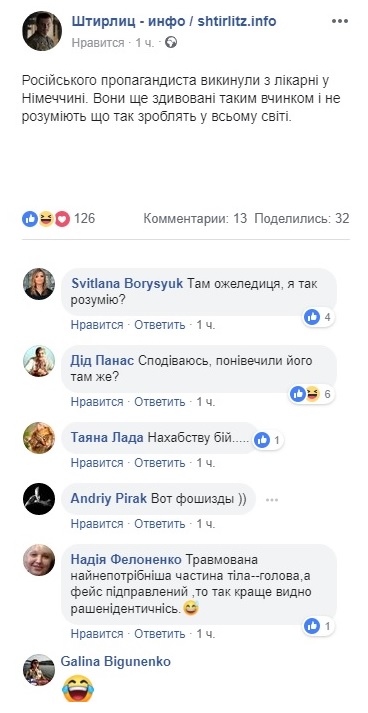Open Andriy Pirak's profile name
The image size is (368, 713).
click(108, 498)
